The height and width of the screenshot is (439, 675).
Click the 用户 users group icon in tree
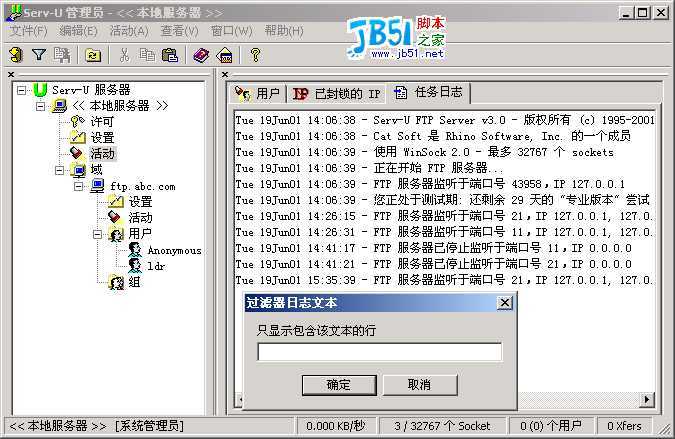[116, 234]
